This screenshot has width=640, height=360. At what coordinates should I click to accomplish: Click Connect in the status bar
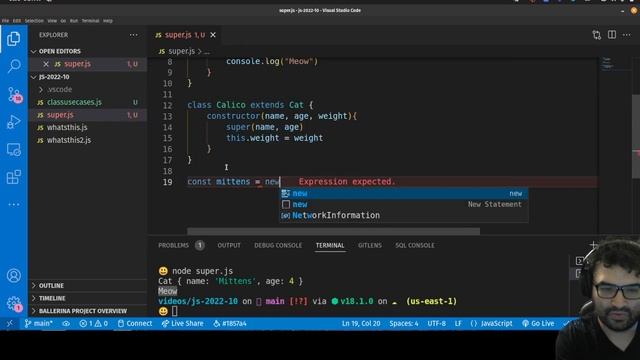135,324
